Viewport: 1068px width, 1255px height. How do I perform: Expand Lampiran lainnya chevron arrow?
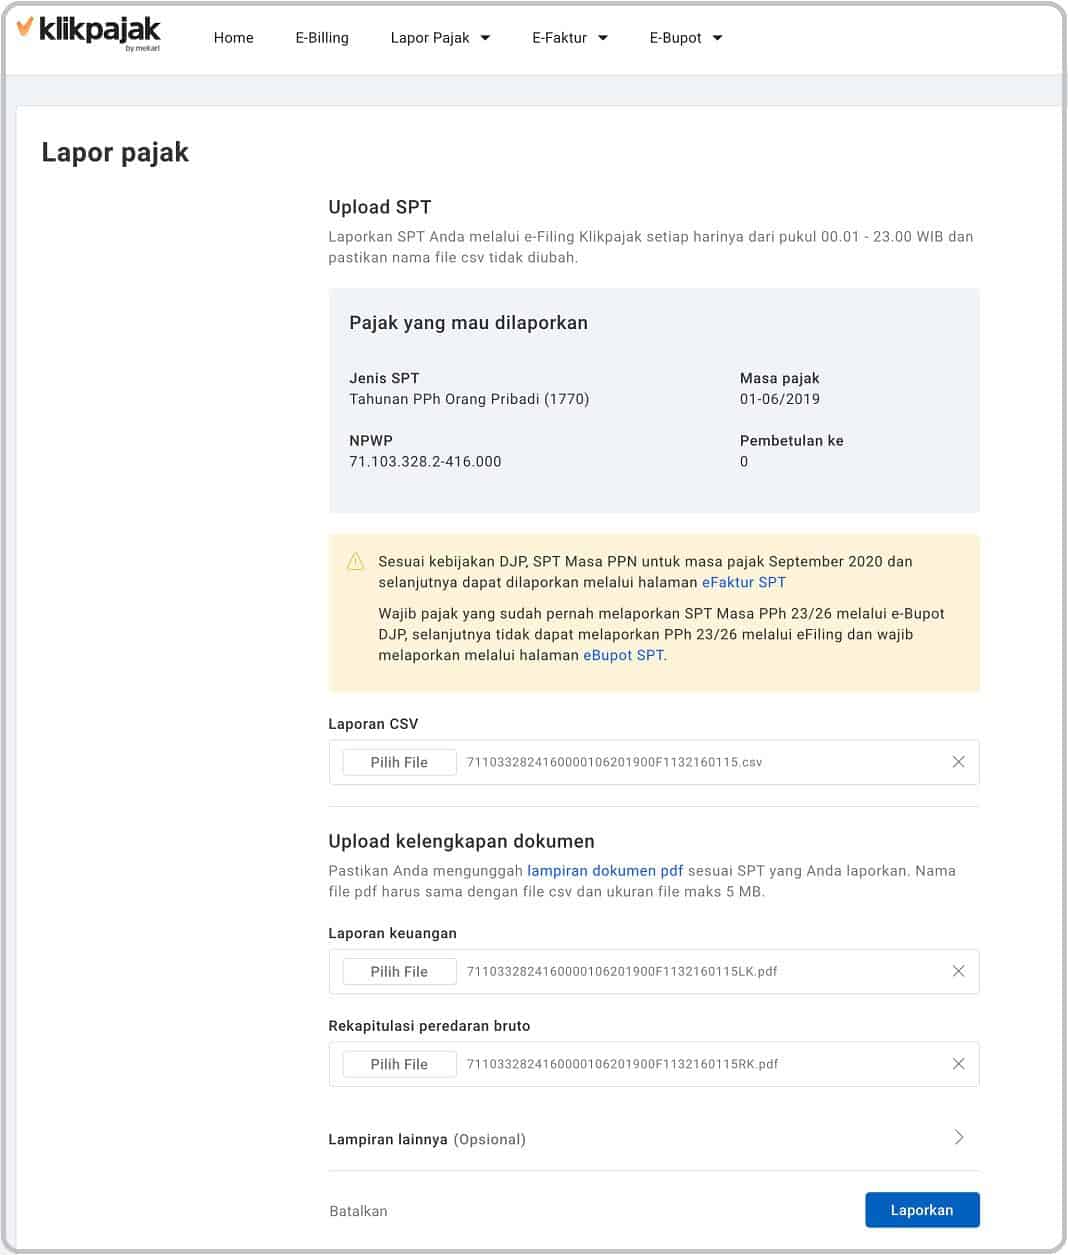coord(959,1137)
